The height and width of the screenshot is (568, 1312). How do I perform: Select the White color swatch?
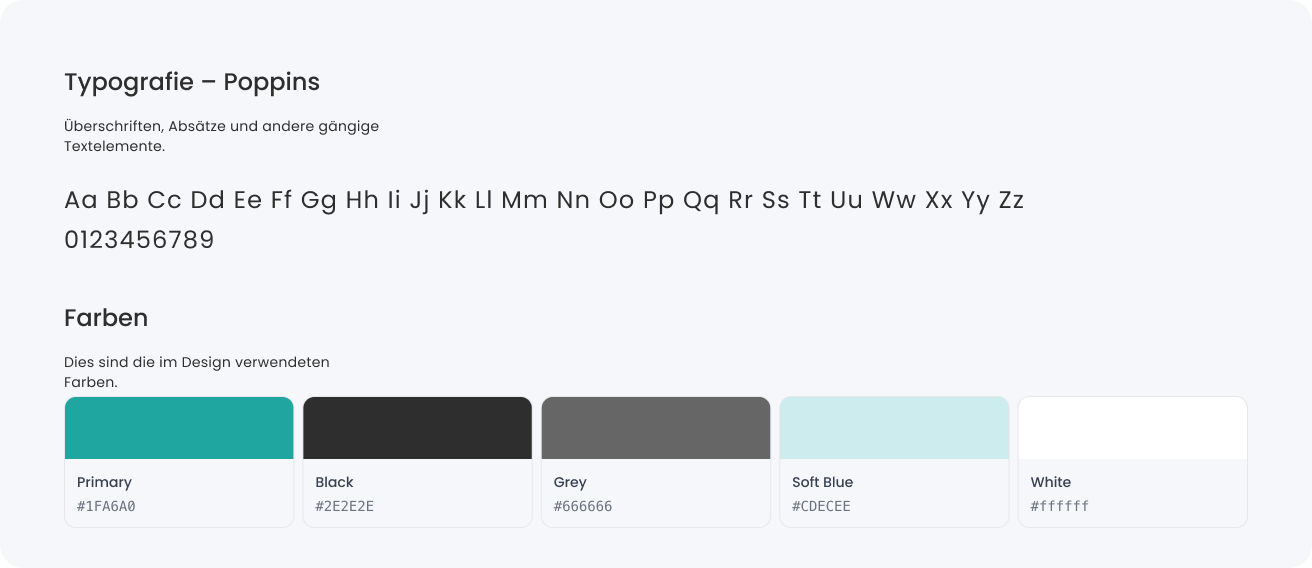(1132, 428)
